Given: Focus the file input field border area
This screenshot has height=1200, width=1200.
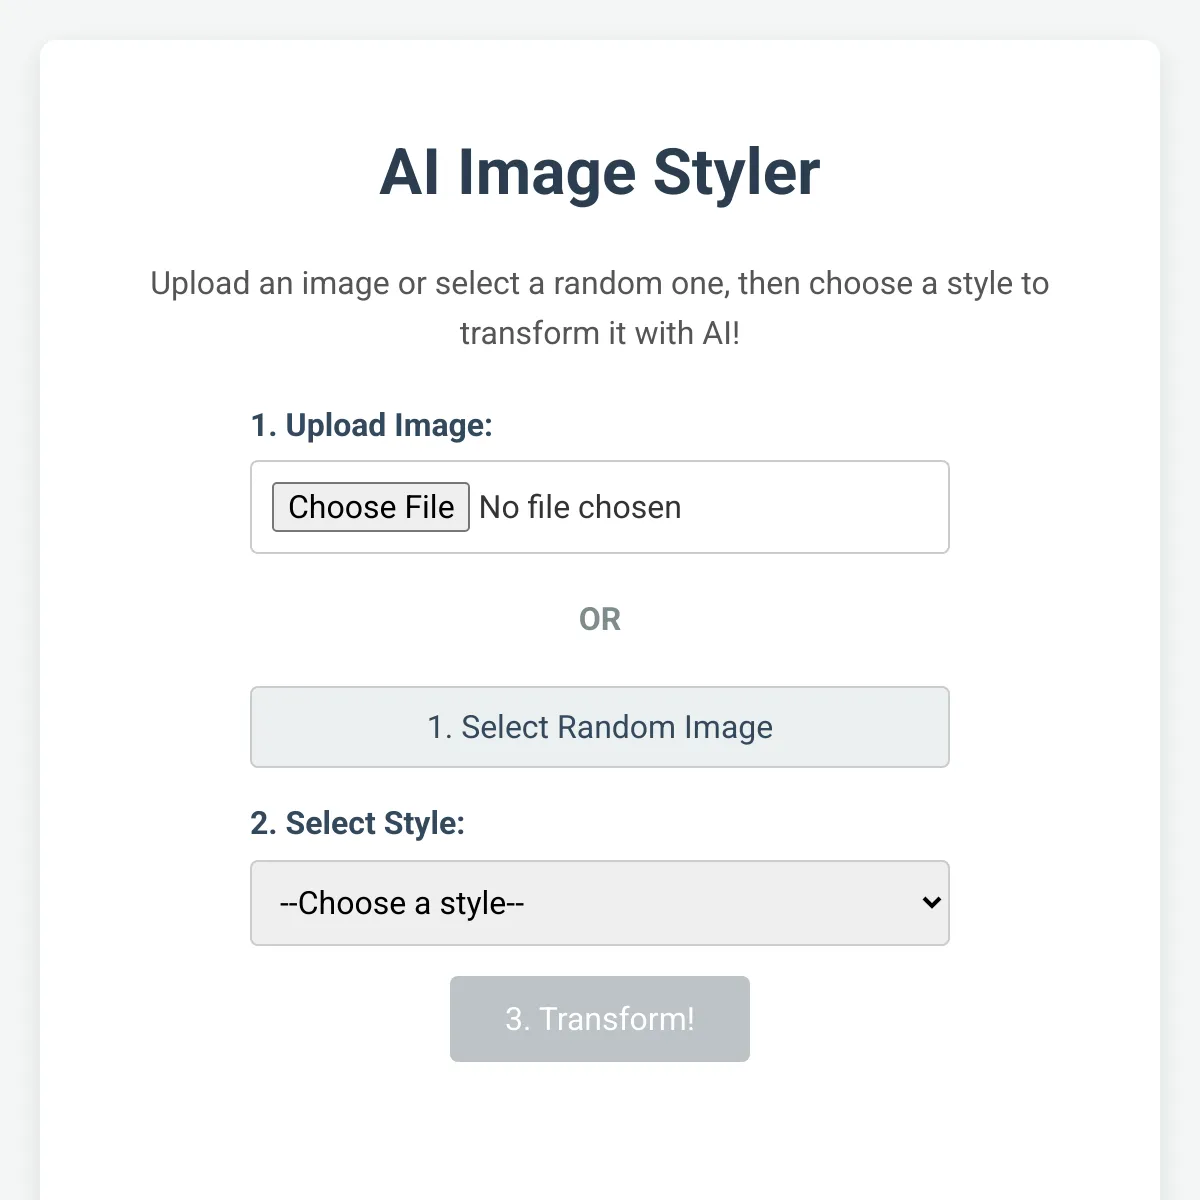Looking at the screenshot, I should pyautogui.click(x=600, y=507).
